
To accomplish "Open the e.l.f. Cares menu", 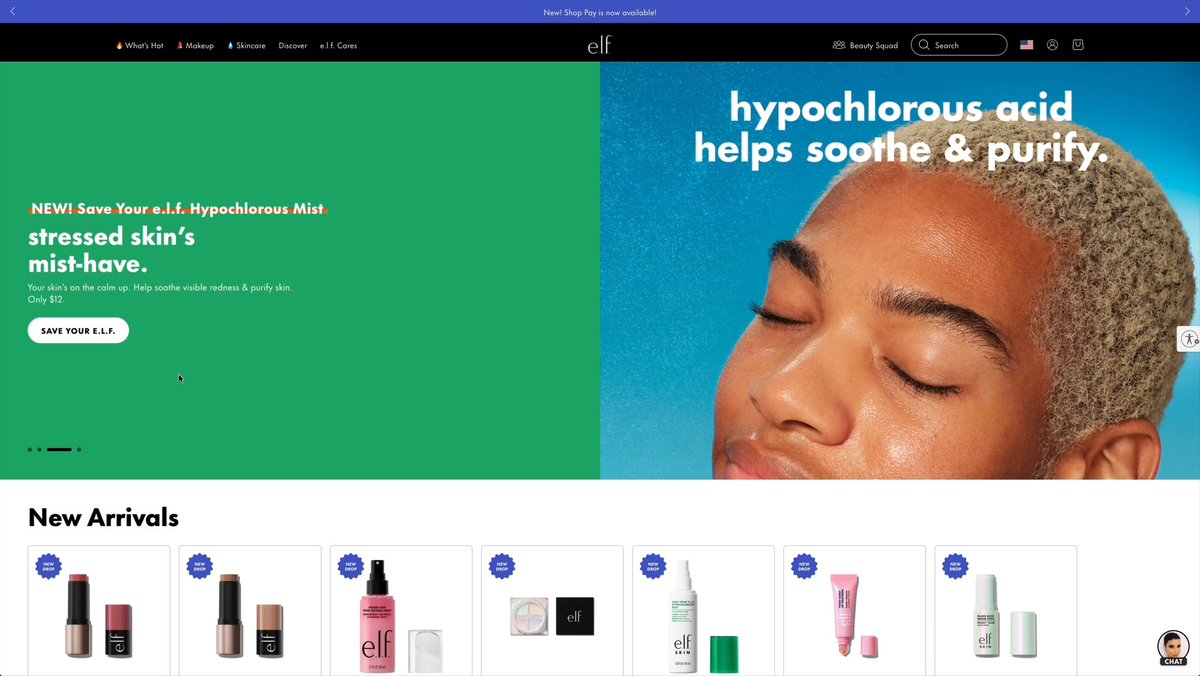I will click(338, 45).
